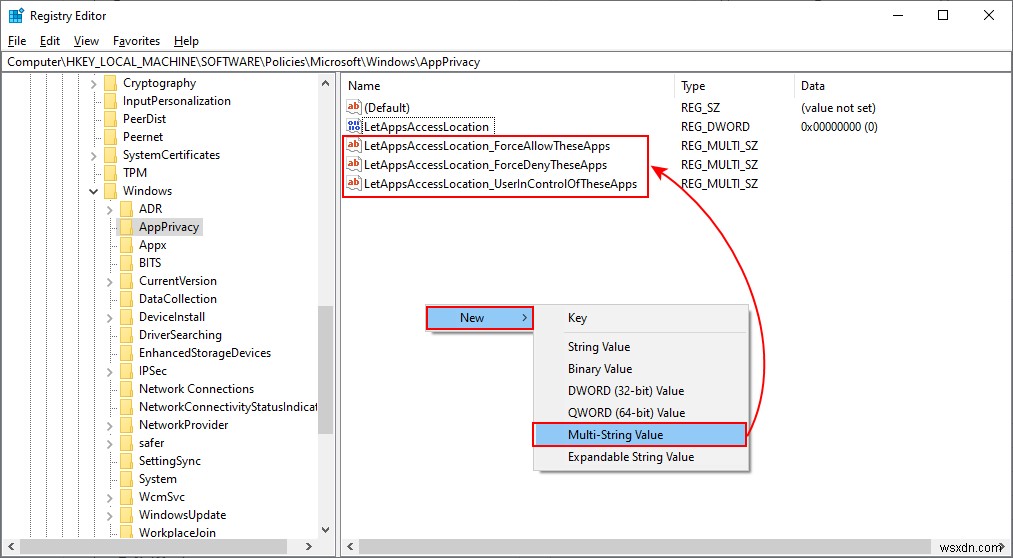Screen dimensions: 1013x558
Task: Click the registry address bar path
Action: click(244, 62)
